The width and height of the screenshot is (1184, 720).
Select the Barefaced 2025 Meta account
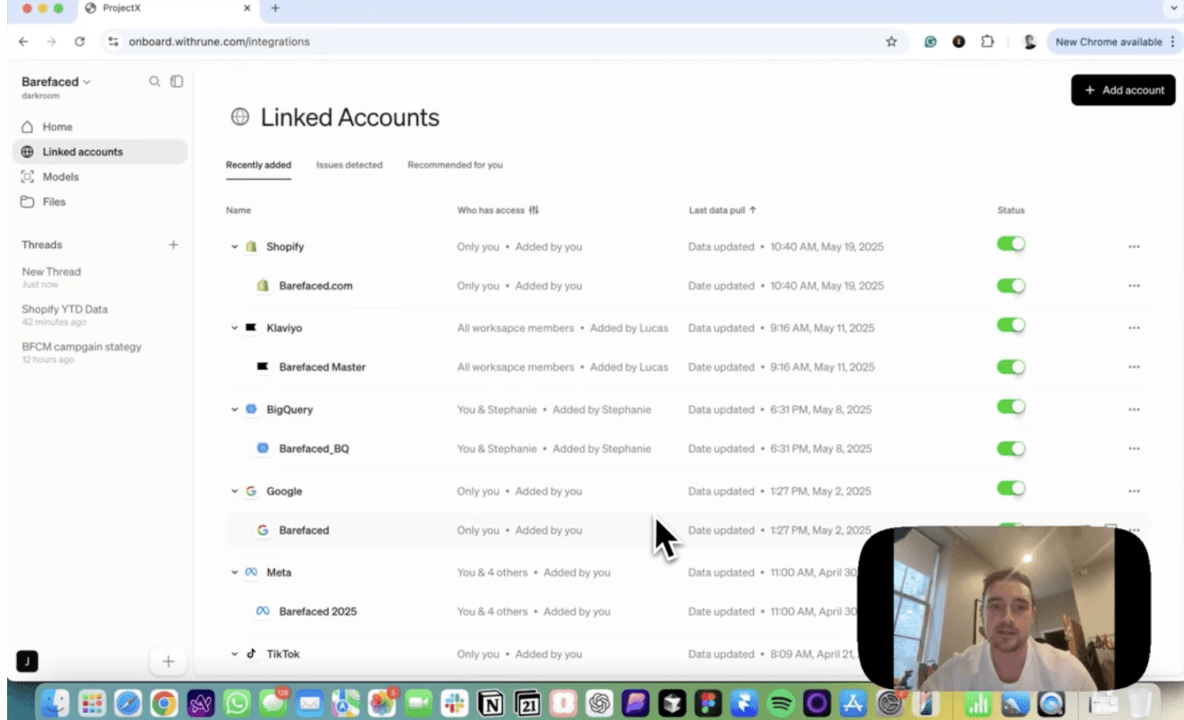(318, 612)
